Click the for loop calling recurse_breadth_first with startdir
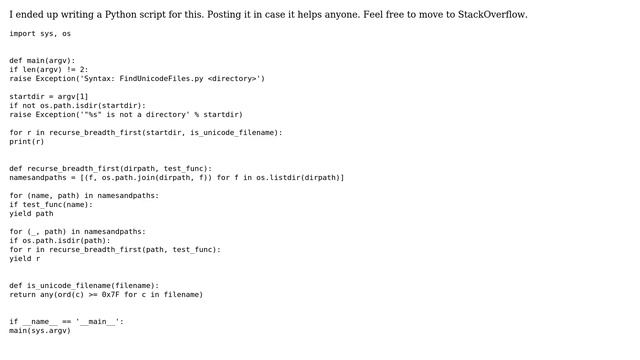640x360 pixels. (x=146, y=133)
